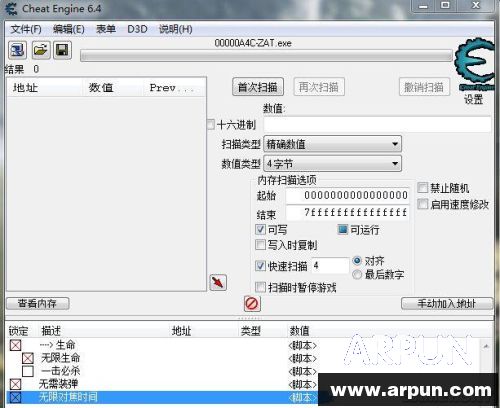Open the D3D menu
Screen dimensions: 500x408
(137, 29)
